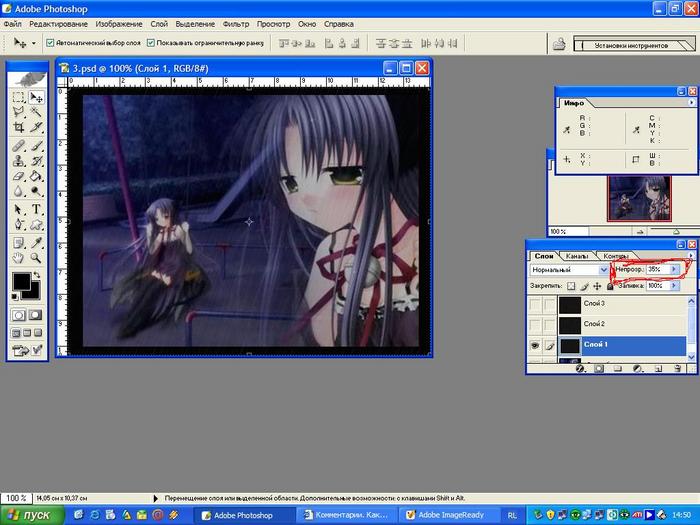Open the fill slider arrow next to 100%

[x=675, y=286]
